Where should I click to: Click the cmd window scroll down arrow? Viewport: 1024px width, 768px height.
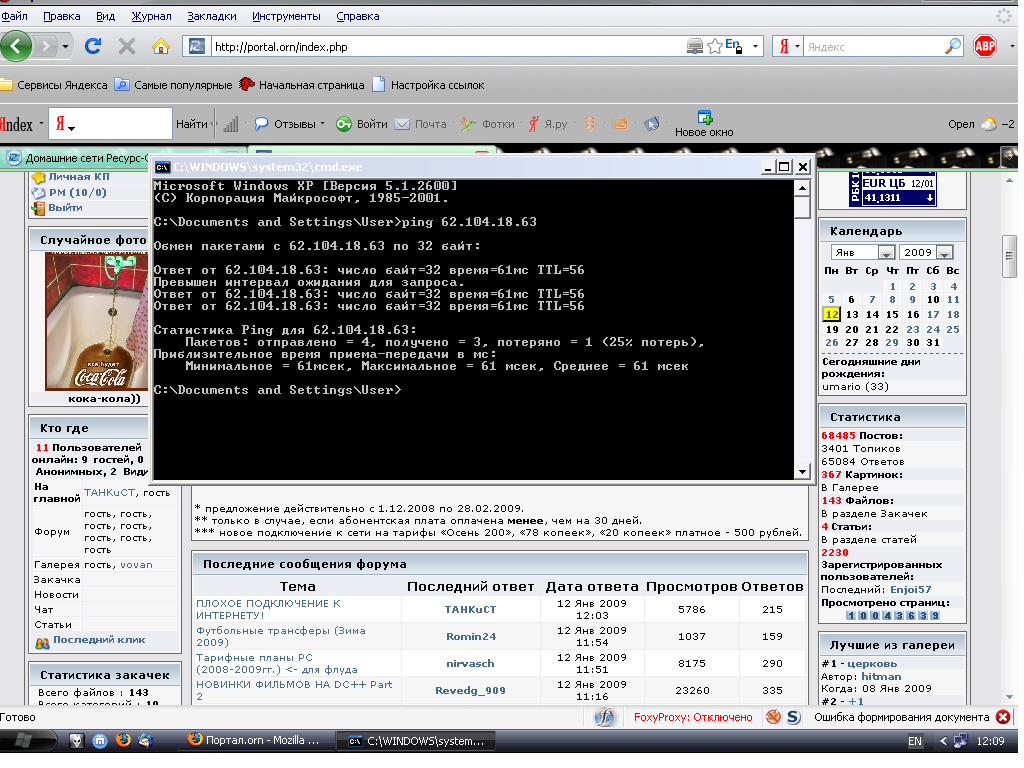(802, 472)
